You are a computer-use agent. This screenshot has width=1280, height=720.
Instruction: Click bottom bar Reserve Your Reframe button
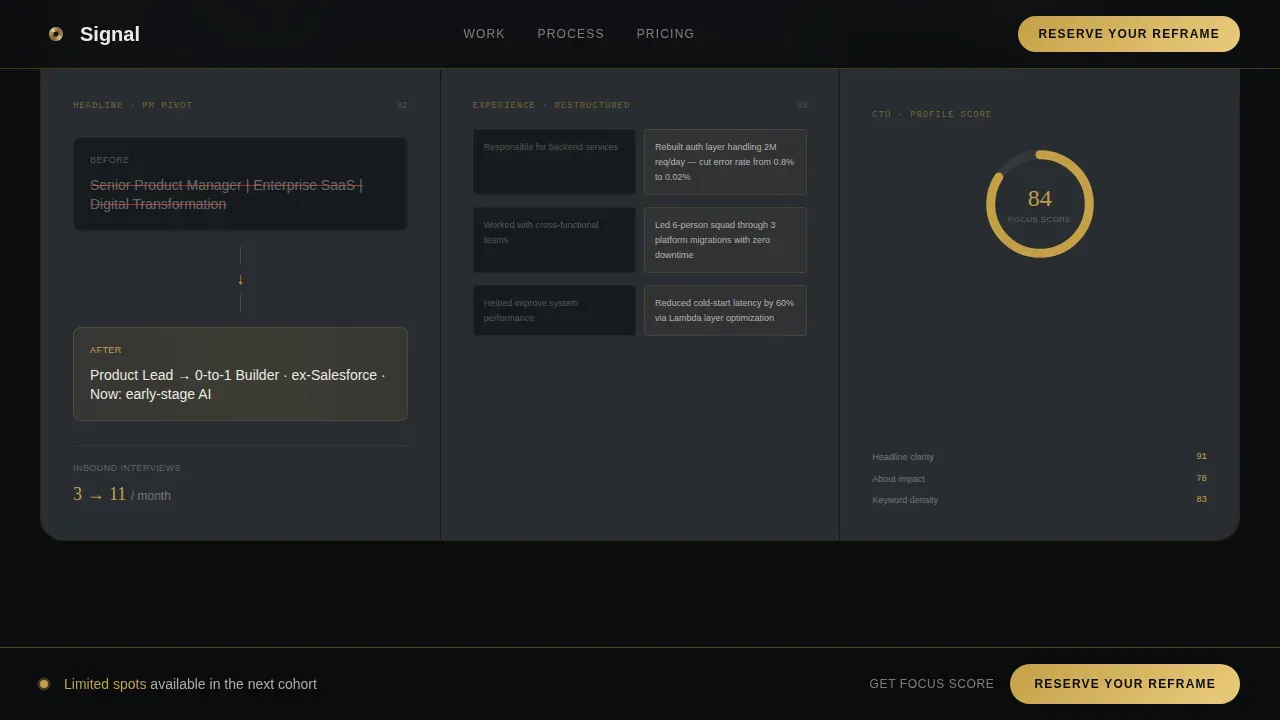point(1125,684)
